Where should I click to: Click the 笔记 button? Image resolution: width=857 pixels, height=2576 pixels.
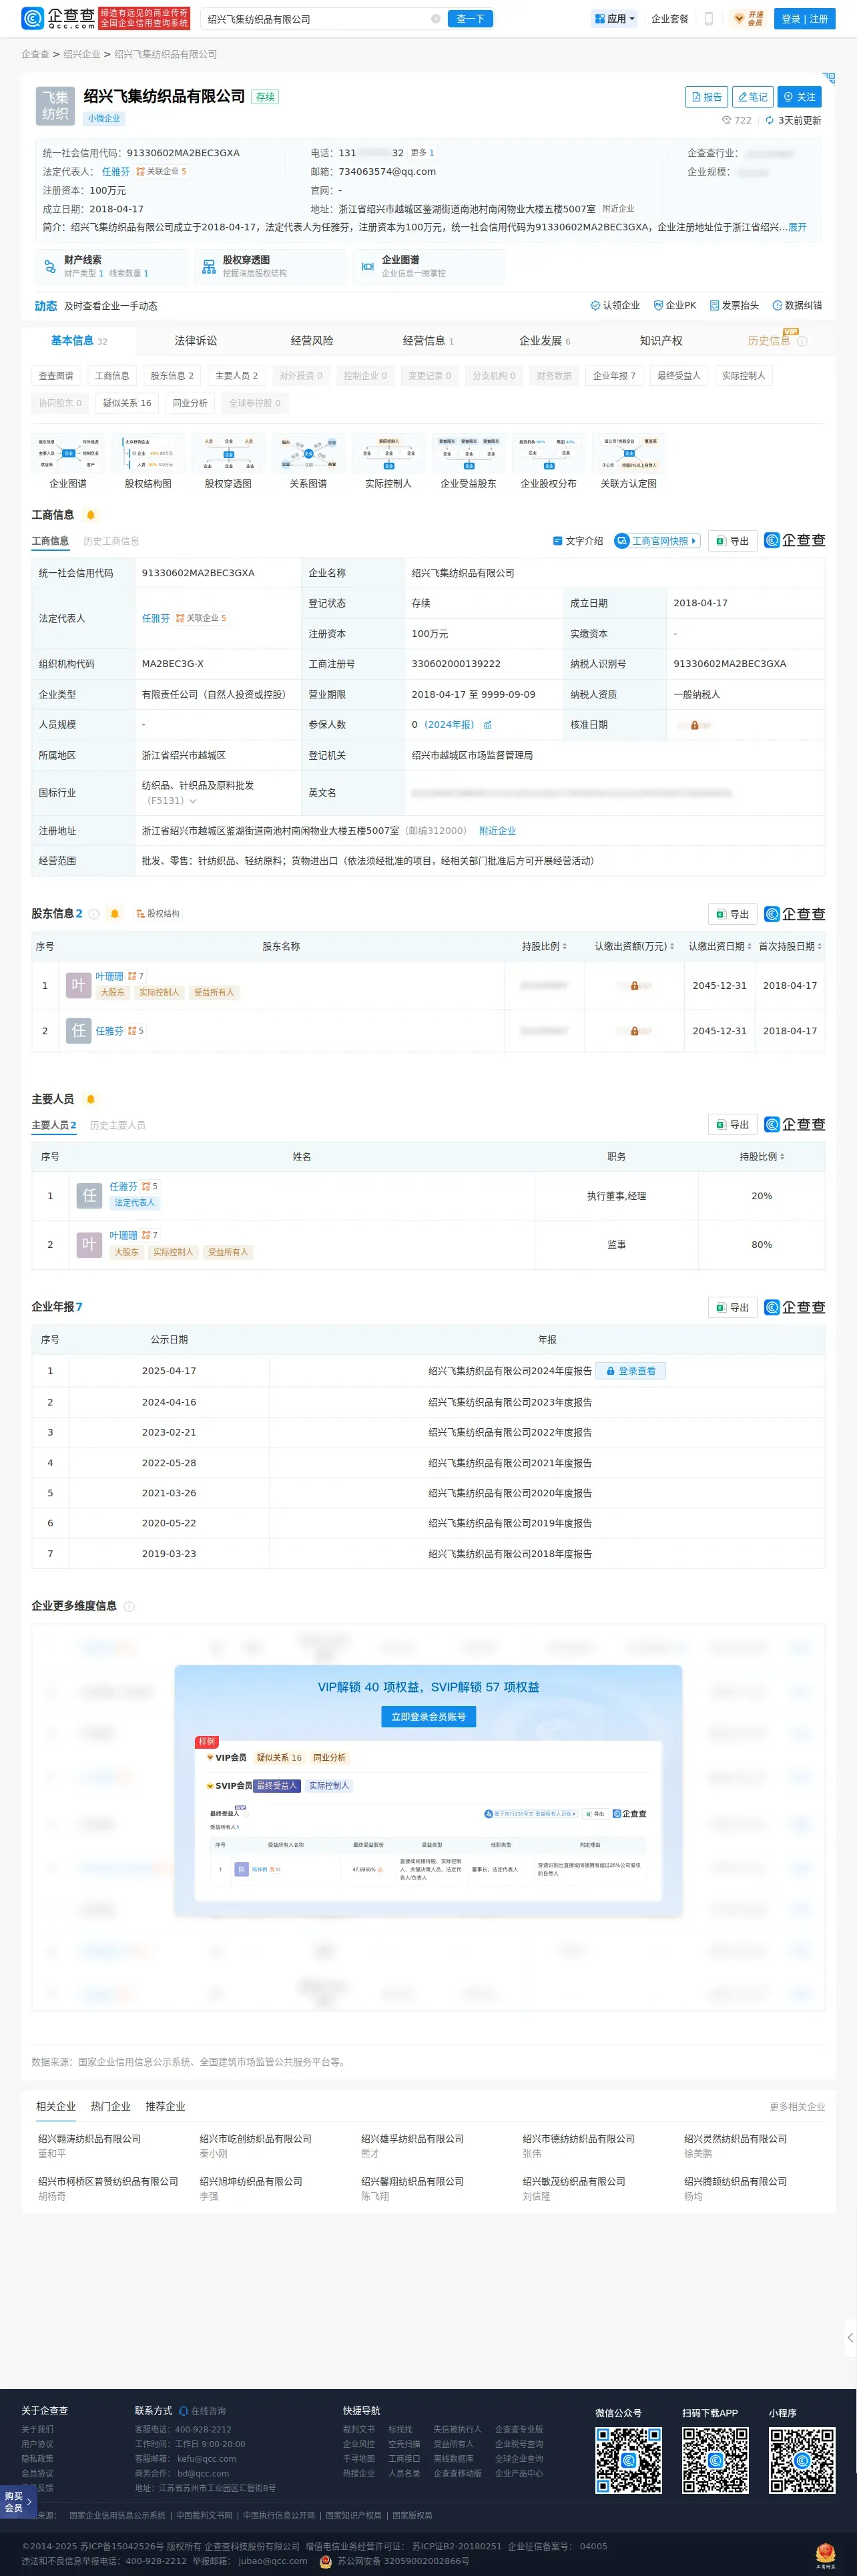tap(753, 97)
